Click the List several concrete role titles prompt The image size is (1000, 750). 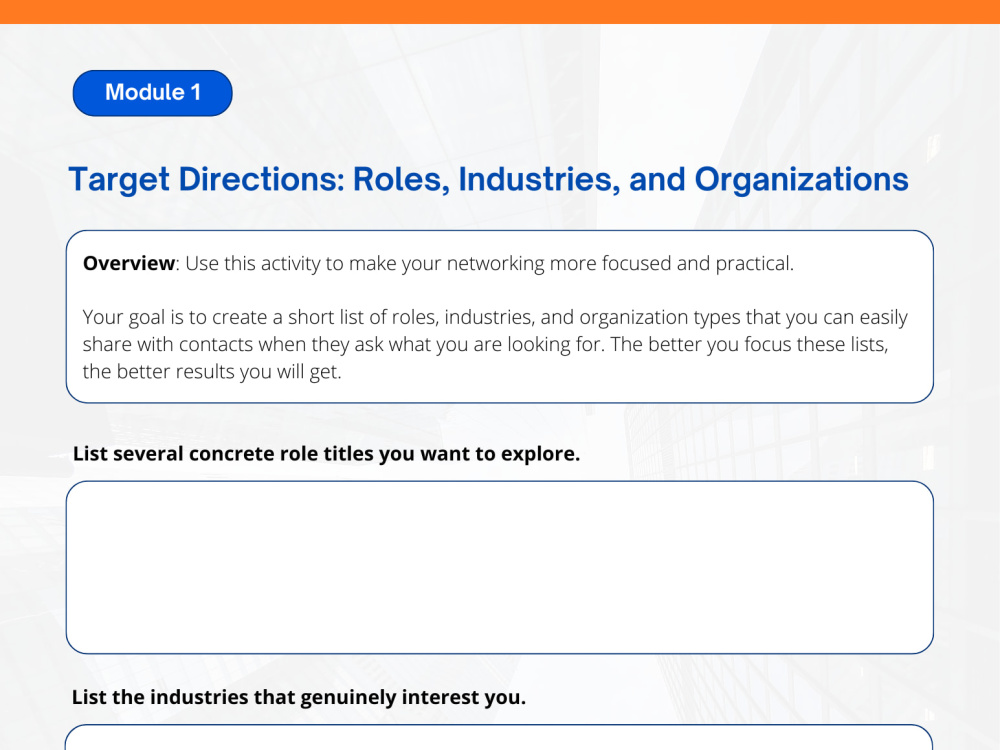327,454
